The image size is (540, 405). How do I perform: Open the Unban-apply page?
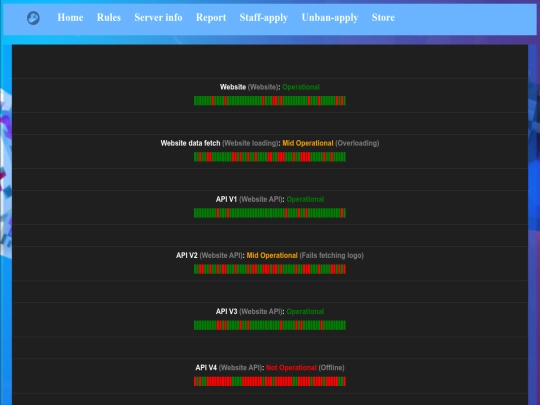point(330,18)
